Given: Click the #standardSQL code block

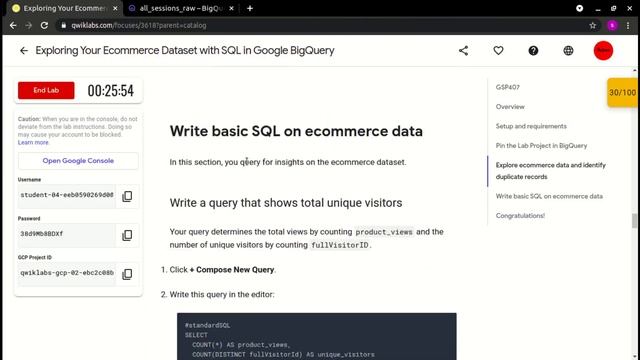Looking at the screenshot, I should pyautogui.click(x=317, y=337).
